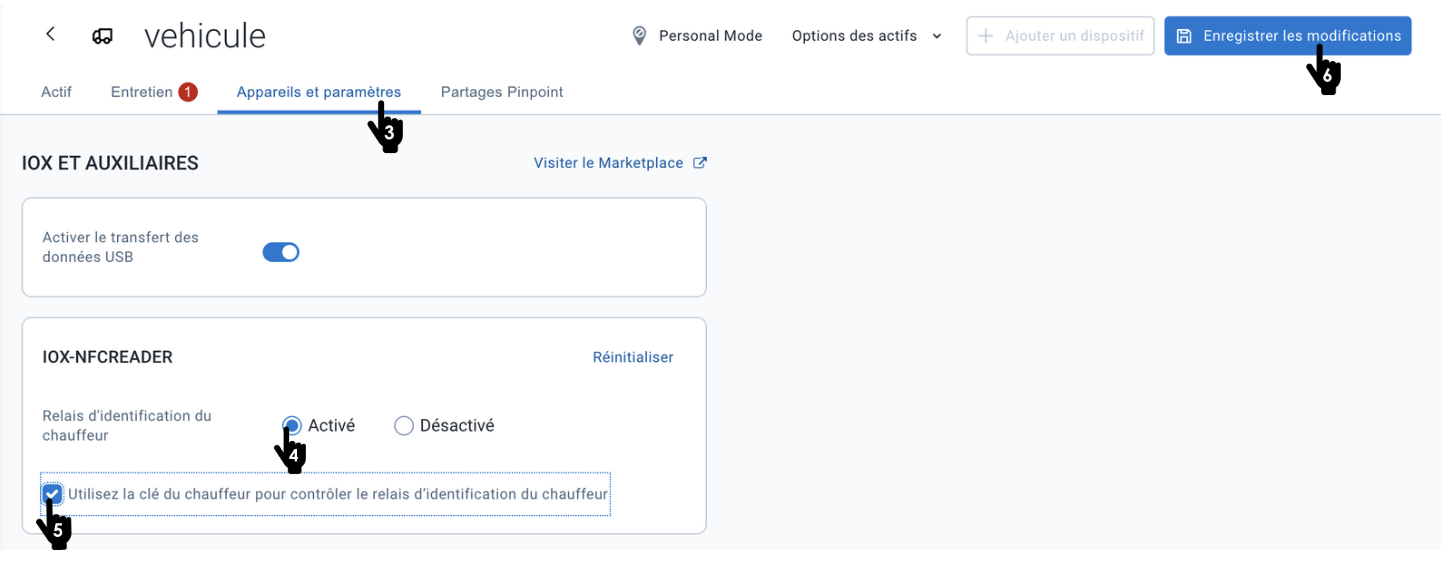Screen dimensions: 1446x562
Task: Uncheck the driver key relay control checkbox
Action: 53,494
